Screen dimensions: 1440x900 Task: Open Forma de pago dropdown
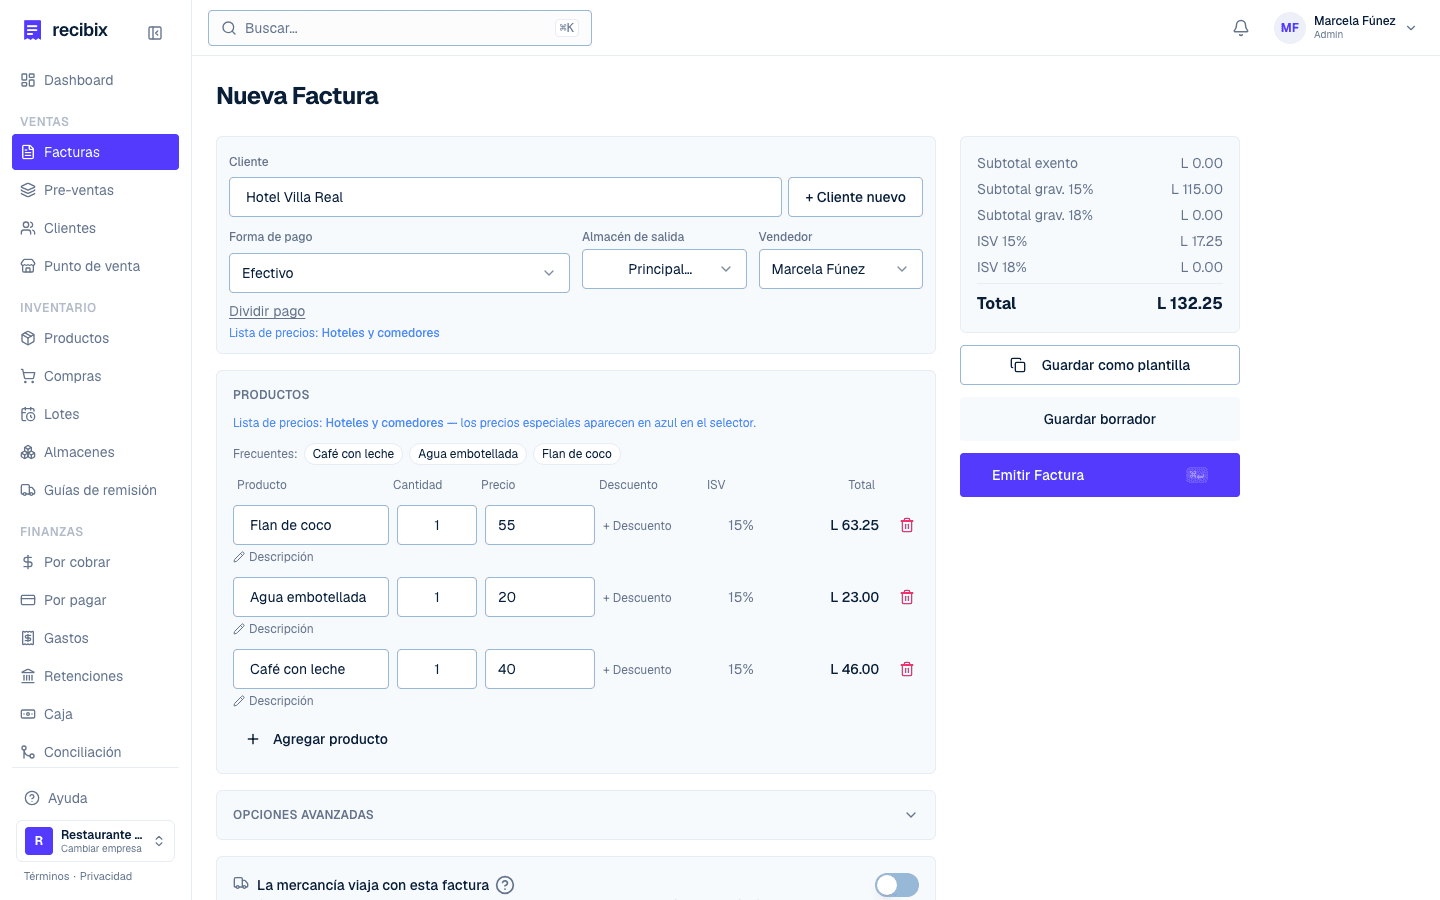point(399,273)
